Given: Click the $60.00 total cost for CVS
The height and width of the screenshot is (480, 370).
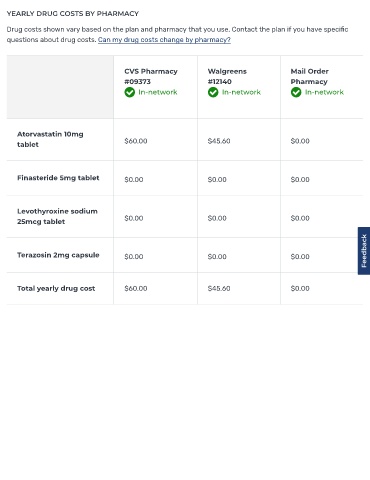Looking at the screenshot, I should [x=136, y=288].
